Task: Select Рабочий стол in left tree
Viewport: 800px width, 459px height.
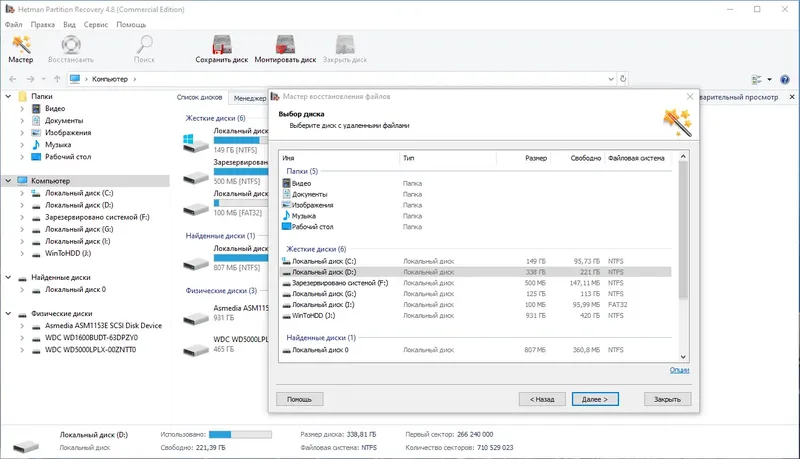Action: [68, 157]
